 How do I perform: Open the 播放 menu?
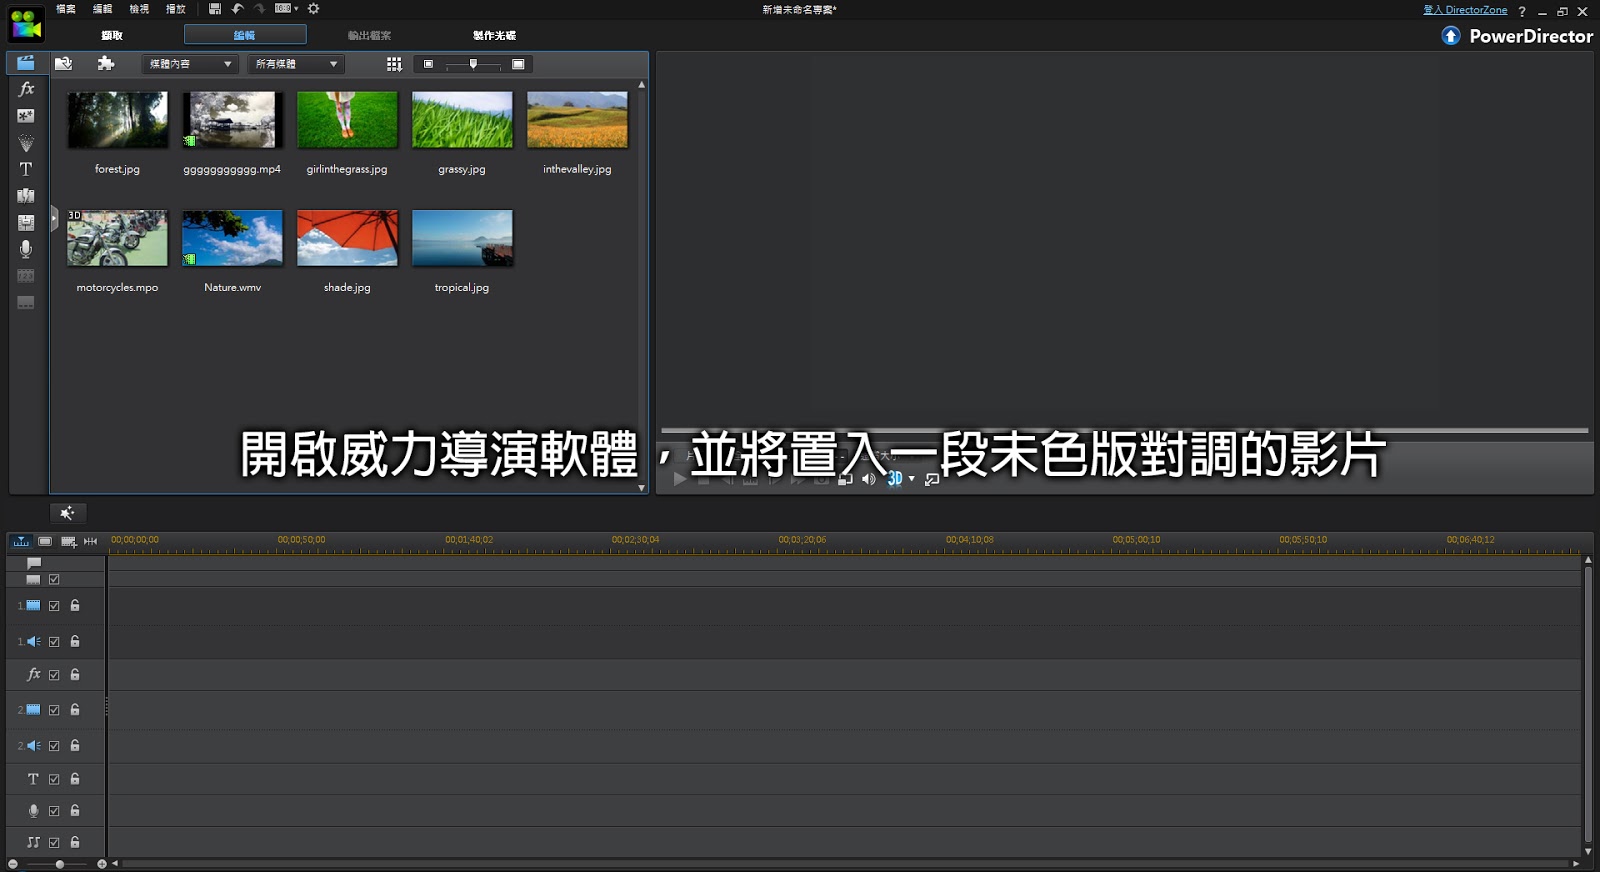[176, 9]
